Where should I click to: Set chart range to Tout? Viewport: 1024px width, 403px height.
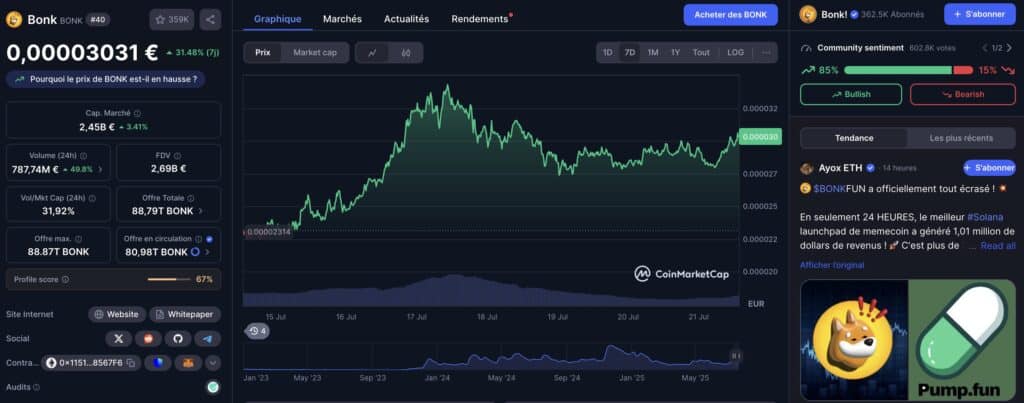click(x=701, y=53)
